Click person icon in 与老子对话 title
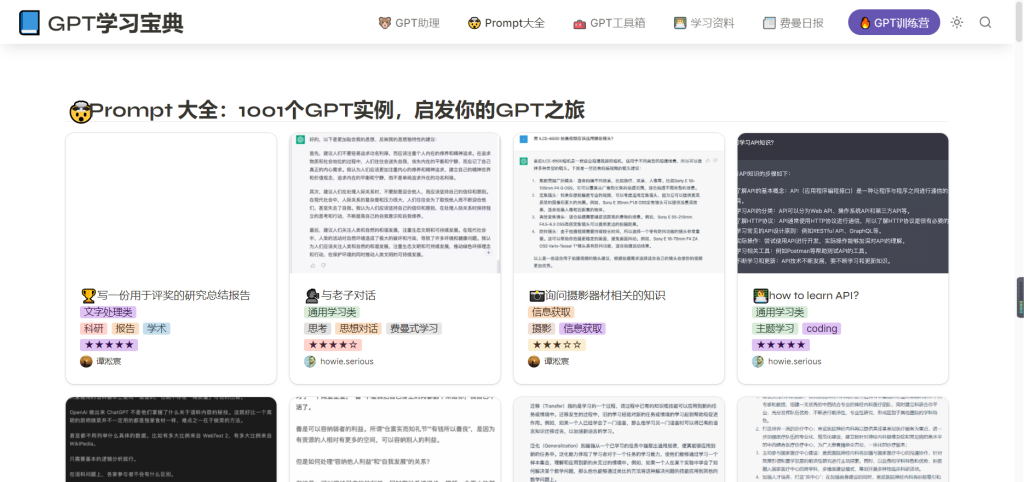Image resolution: width=1024 pixels, height=482 pixels. (x=312, y=295)
